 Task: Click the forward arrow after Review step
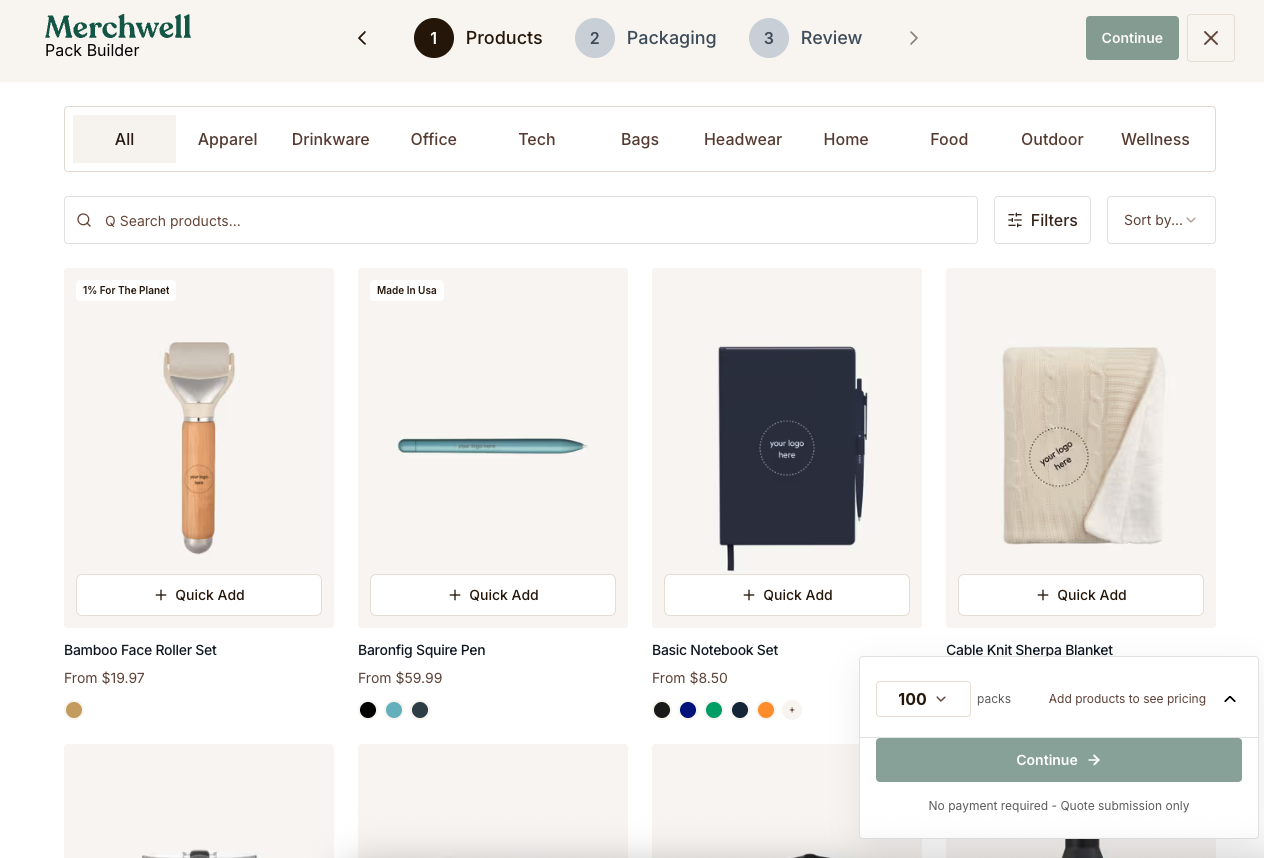[x=913, y=38]
